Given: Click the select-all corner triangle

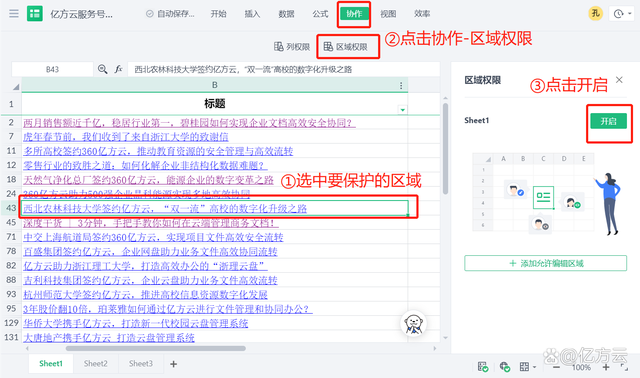Looking at the screenshot, I should coord(16,87).
